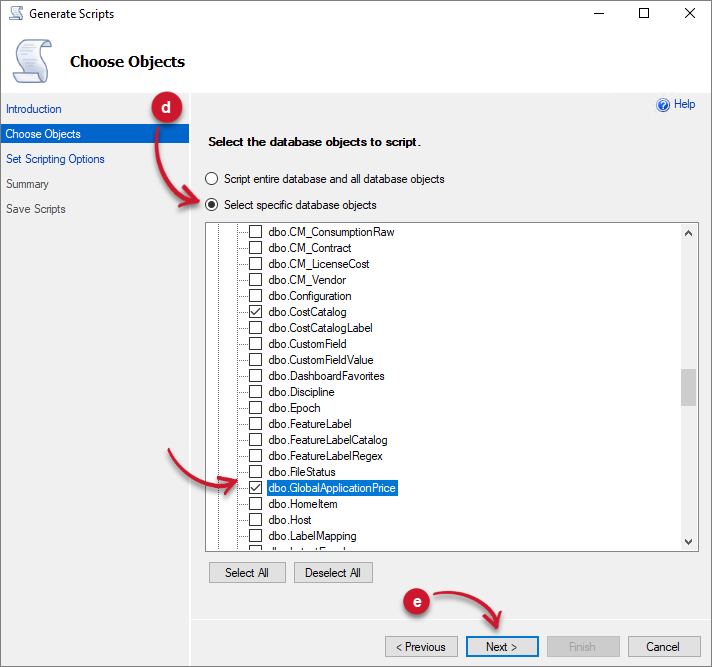Check the dbo.FeatureLabelCatalog checkbox
Viewport: 712px width, 667px height.
256,440
